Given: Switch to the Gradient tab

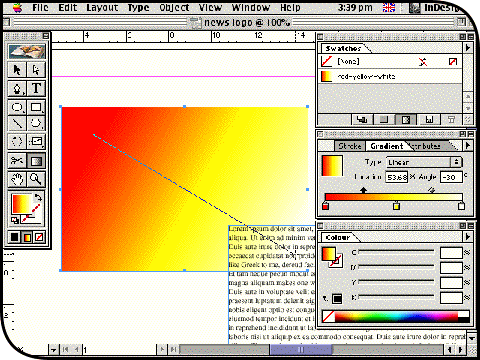Looking at the screenshot, I should [387, 146].
